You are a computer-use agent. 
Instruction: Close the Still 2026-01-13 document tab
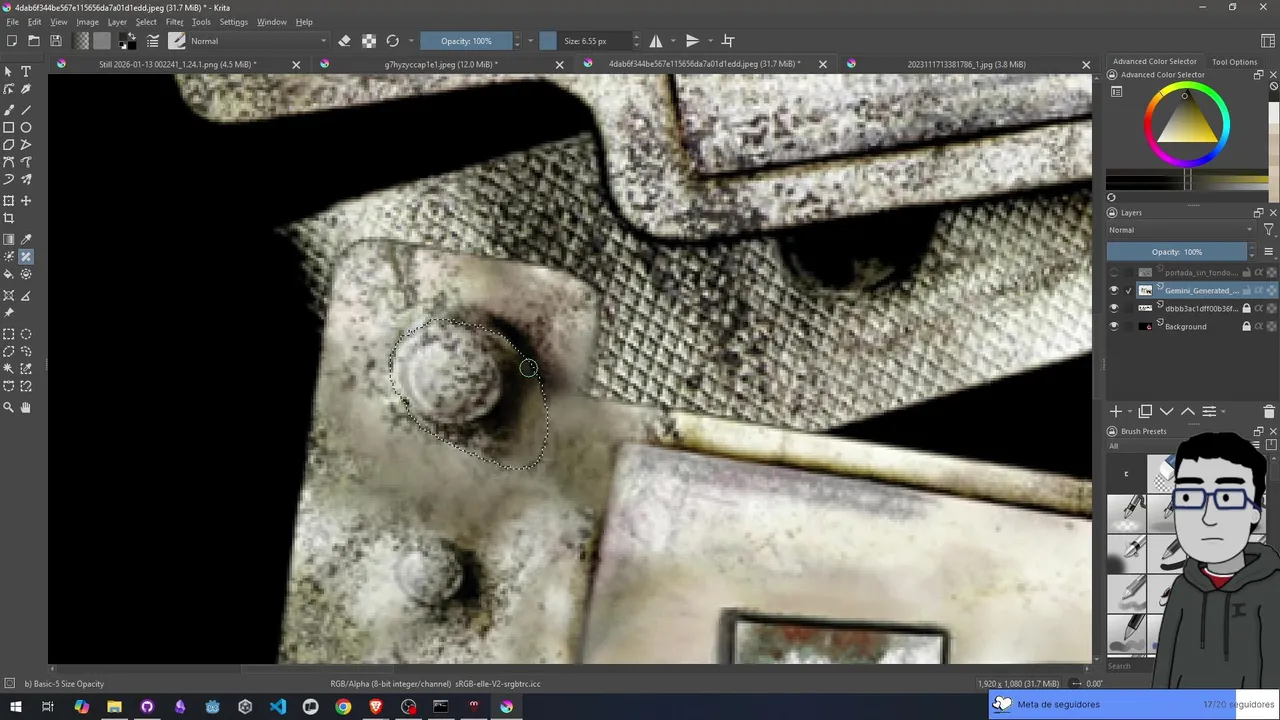click(x=296, y=65)
